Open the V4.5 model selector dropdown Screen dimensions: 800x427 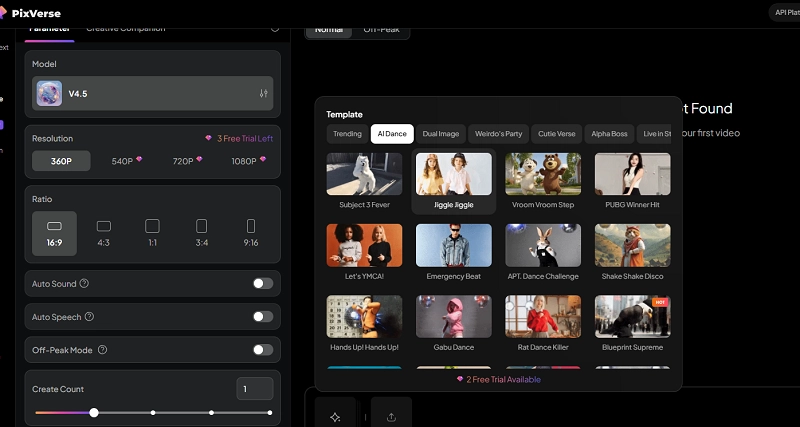[152, 93]
